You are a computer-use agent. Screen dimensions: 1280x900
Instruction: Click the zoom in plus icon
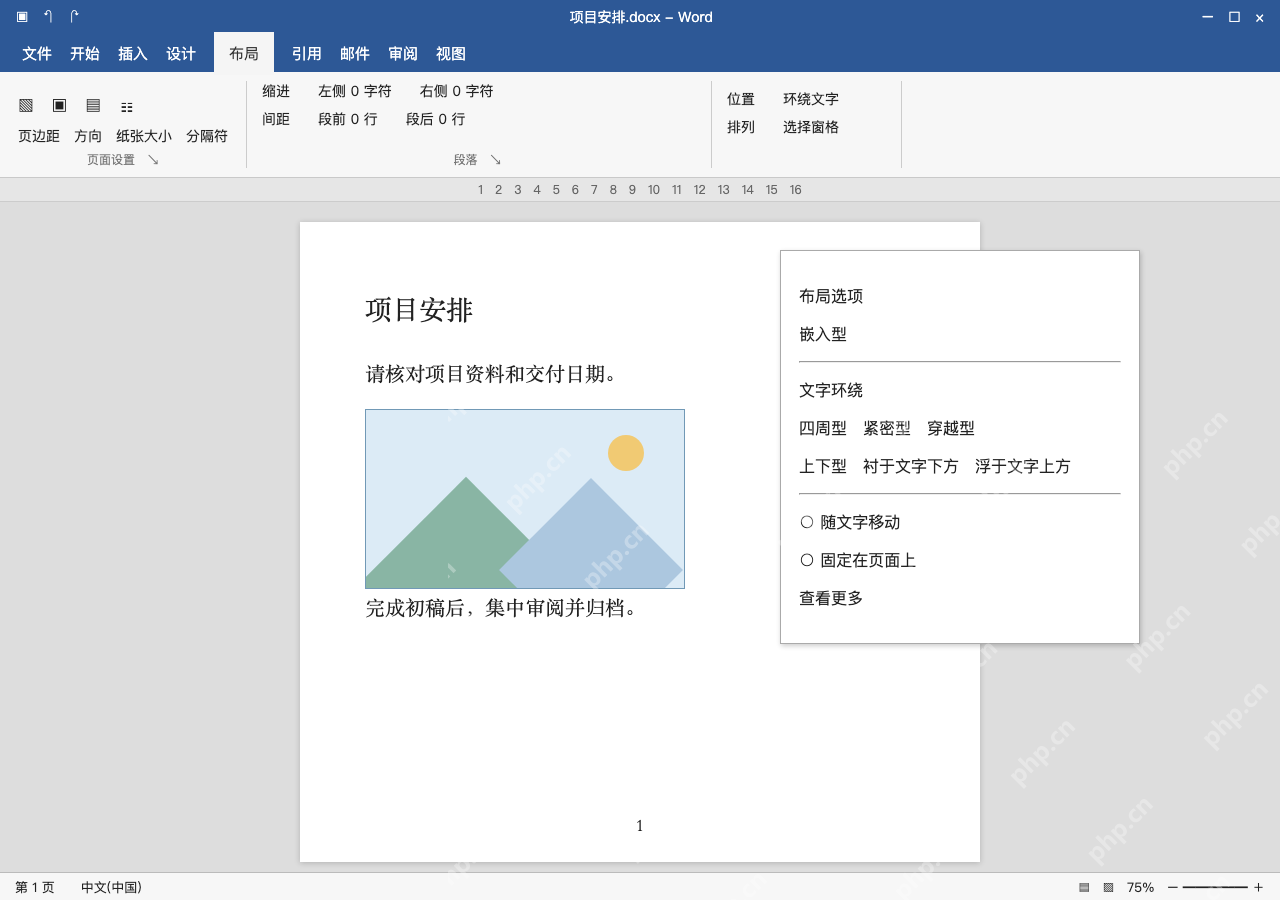pyautogui.click(x=1258, y=887)
